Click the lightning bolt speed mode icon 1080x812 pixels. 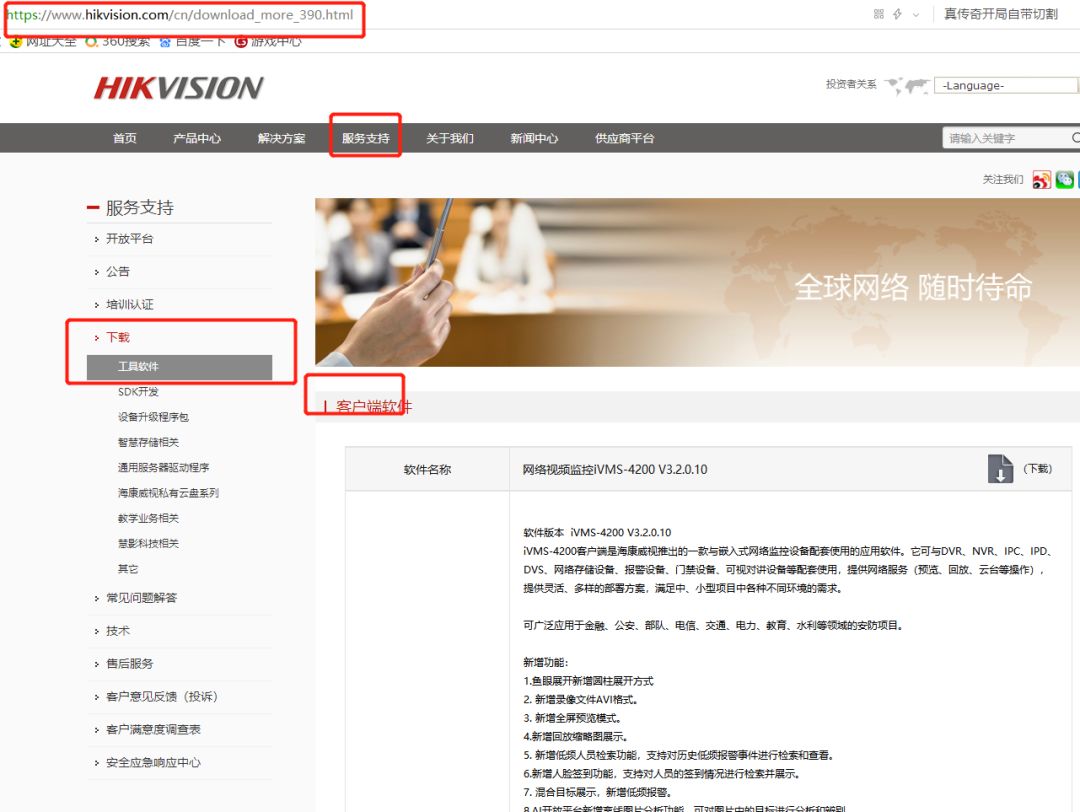coord(897,14)
